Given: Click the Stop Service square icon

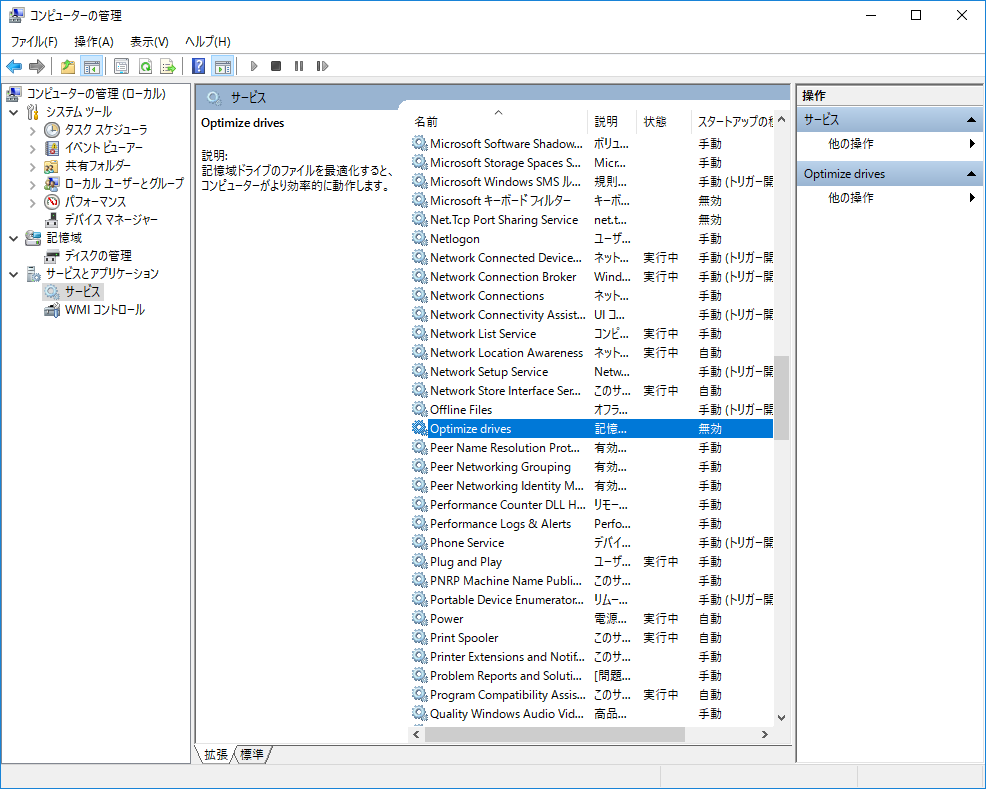Looking at the screenshot, I should point(276,66).
